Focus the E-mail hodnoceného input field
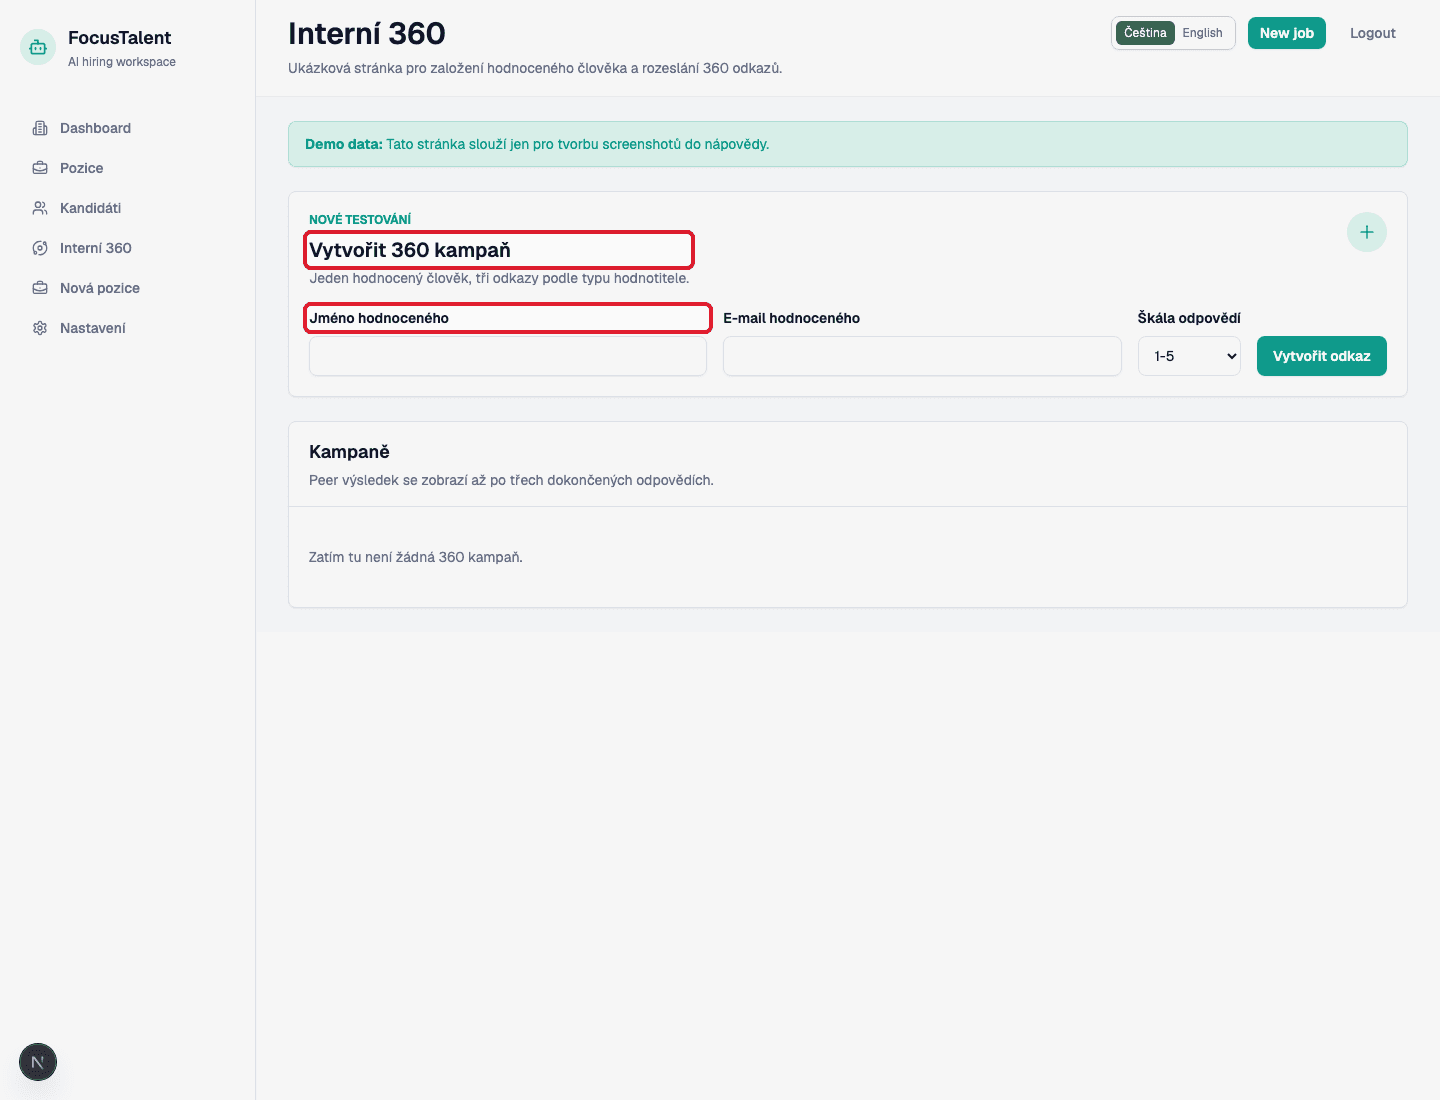This screenshot has height=1100, width=1440. coord(922,356)
